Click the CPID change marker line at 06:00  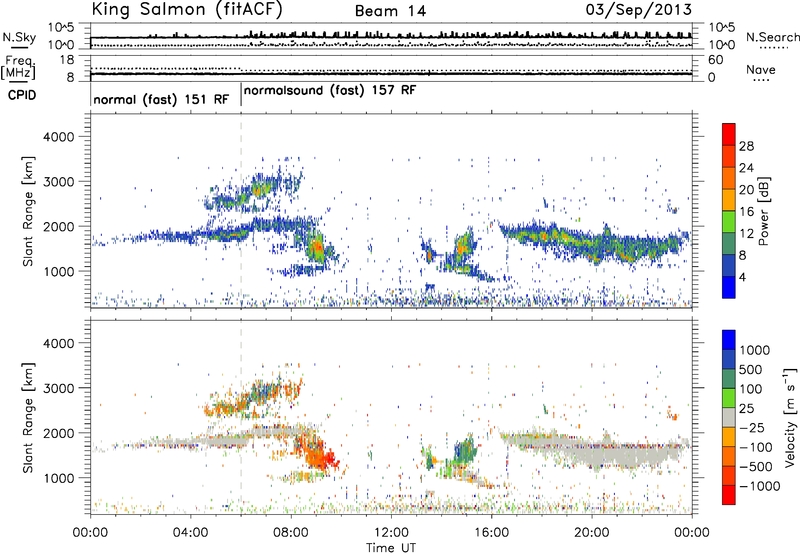coord(241,93)
